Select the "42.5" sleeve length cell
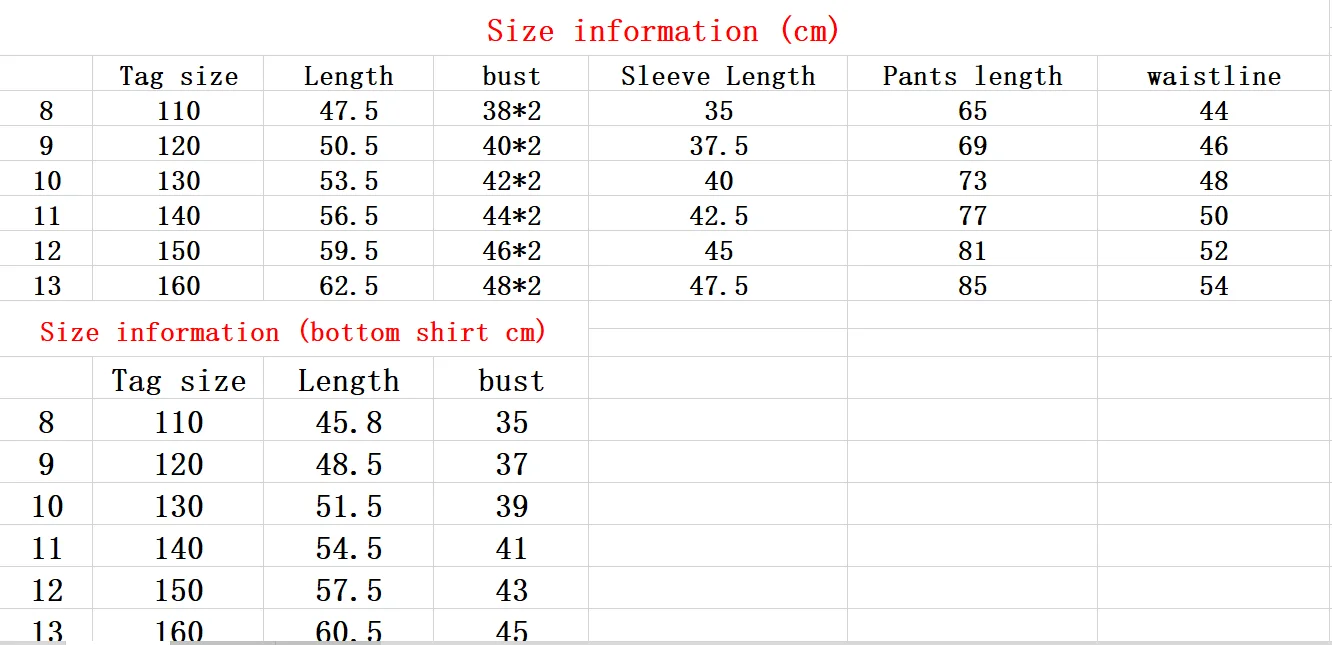This screenshot has width=1332, height=645. tap(718, 216)
